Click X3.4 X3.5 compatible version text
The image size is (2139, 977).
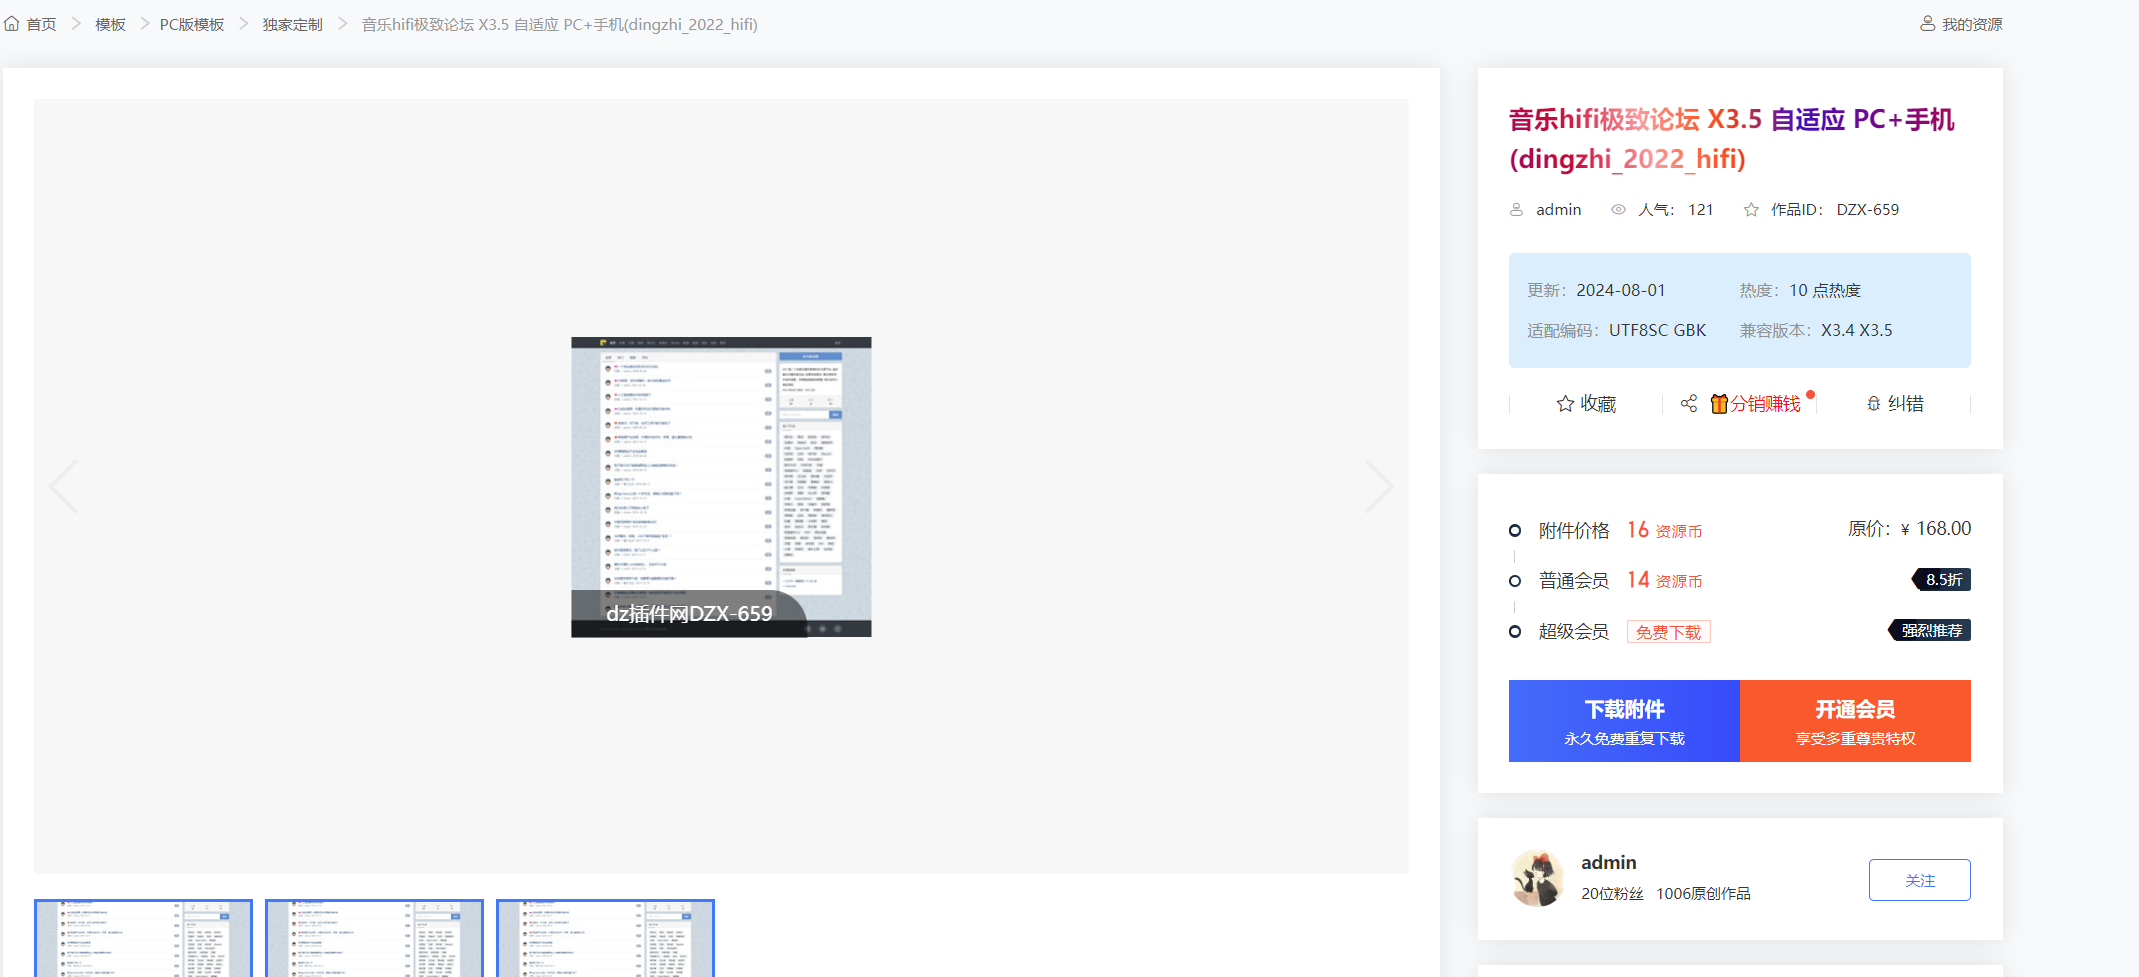click(1856, 330)
